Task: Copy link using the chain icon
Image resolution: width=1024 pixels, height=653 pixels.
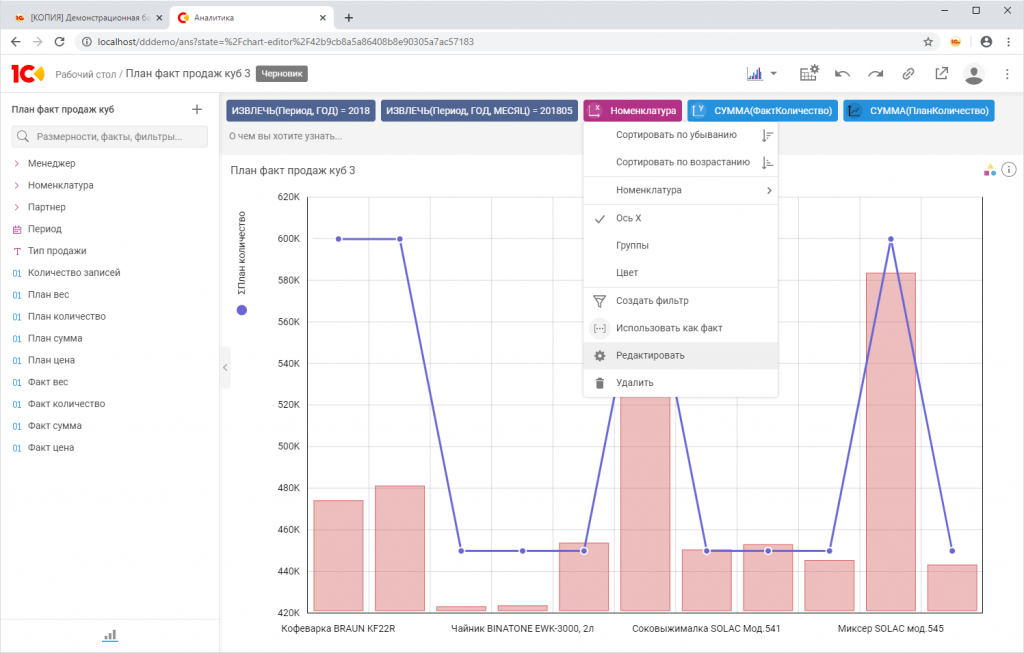Action: click(x=908, y=73)
